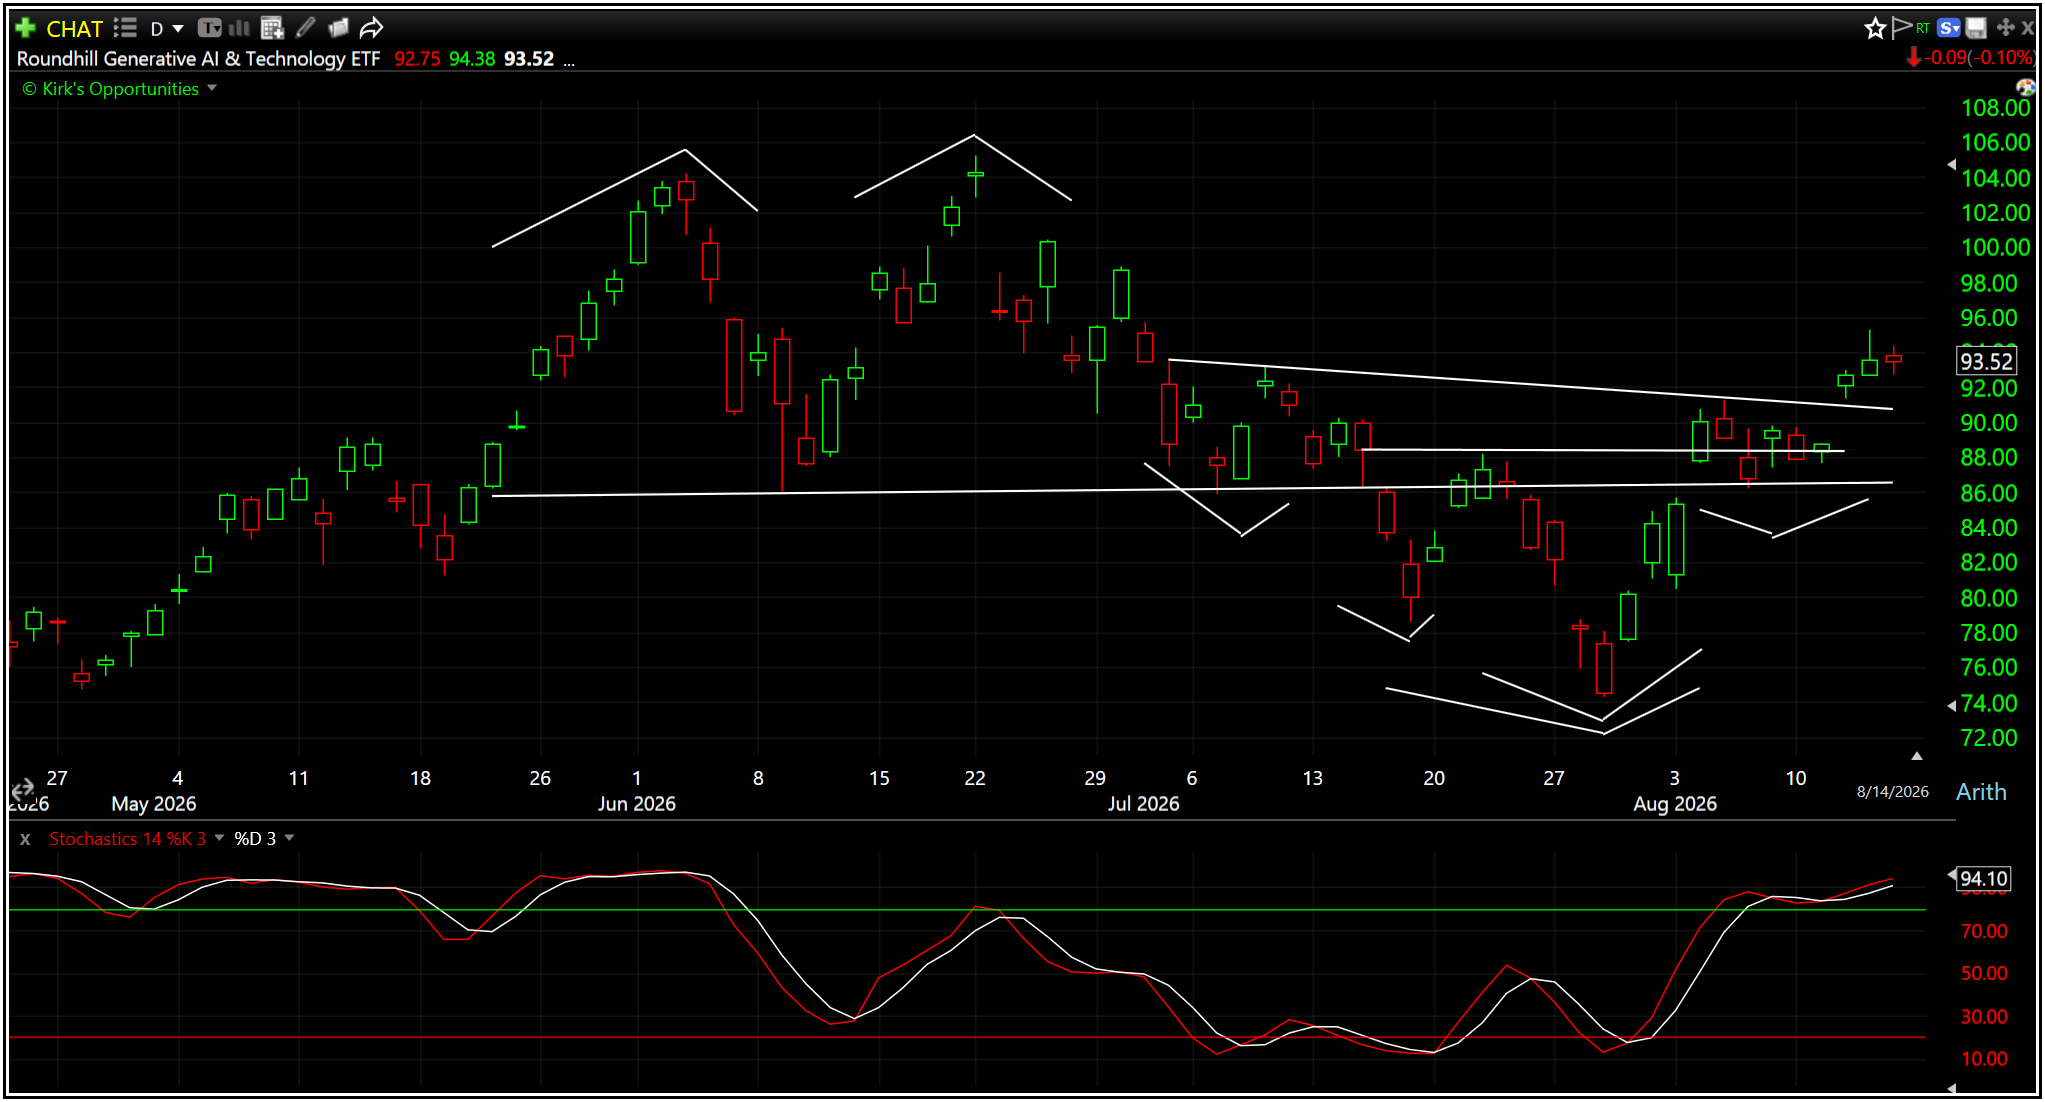This screenshot has height=1102, width=2045.
Task: Open the color wheel icon below the toolbar
Action: click(x=2026, y=88)
